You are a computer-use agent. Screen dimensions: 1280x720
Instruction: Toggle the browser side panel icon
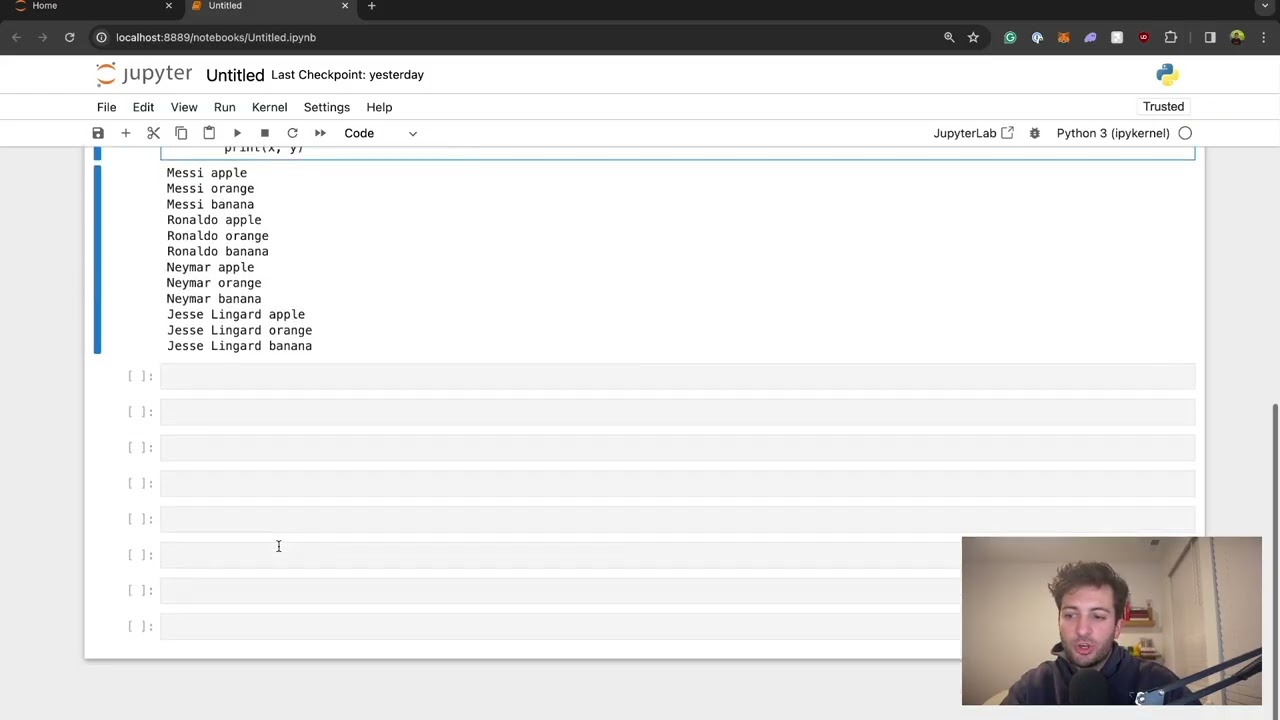(x=1210, y=38)
